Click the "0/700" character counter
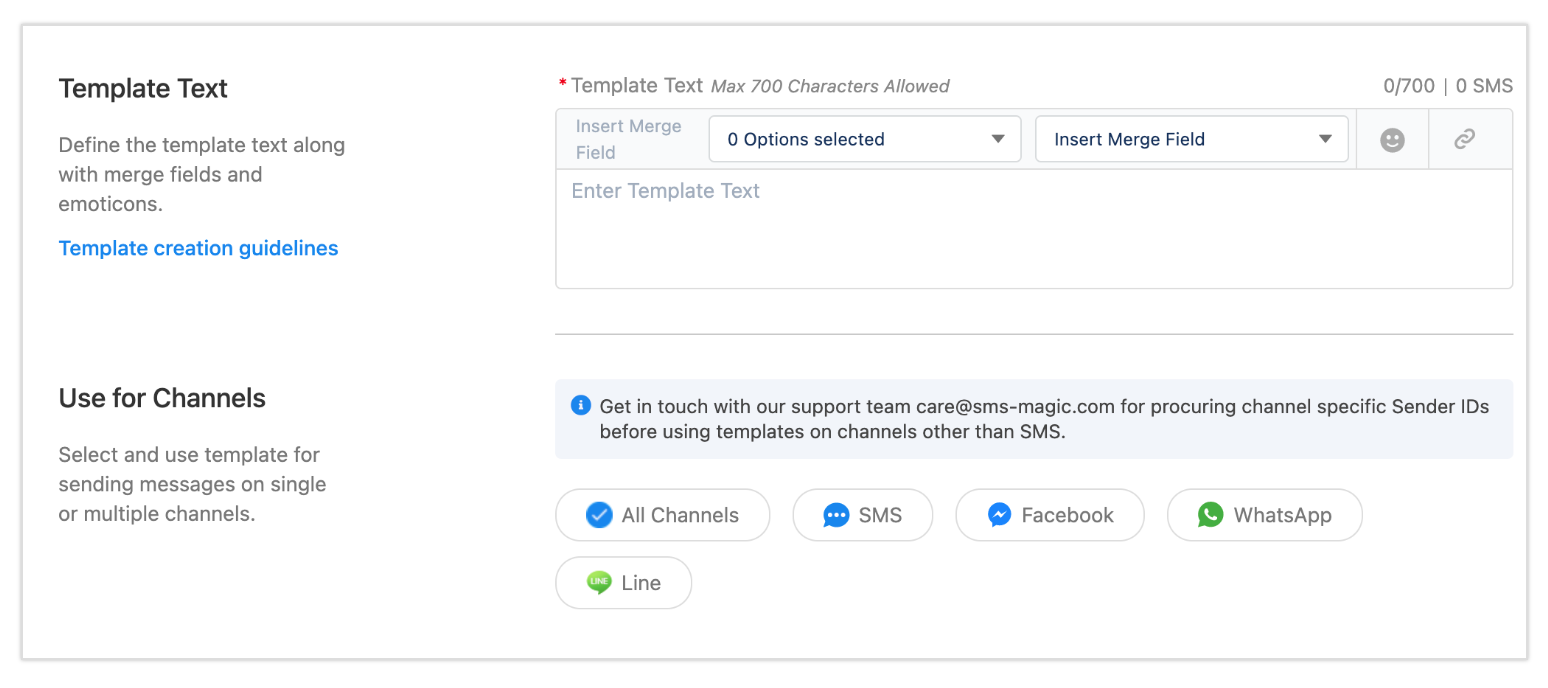The height and width of the screenshot is (688, 1548). pos(1409,86)
